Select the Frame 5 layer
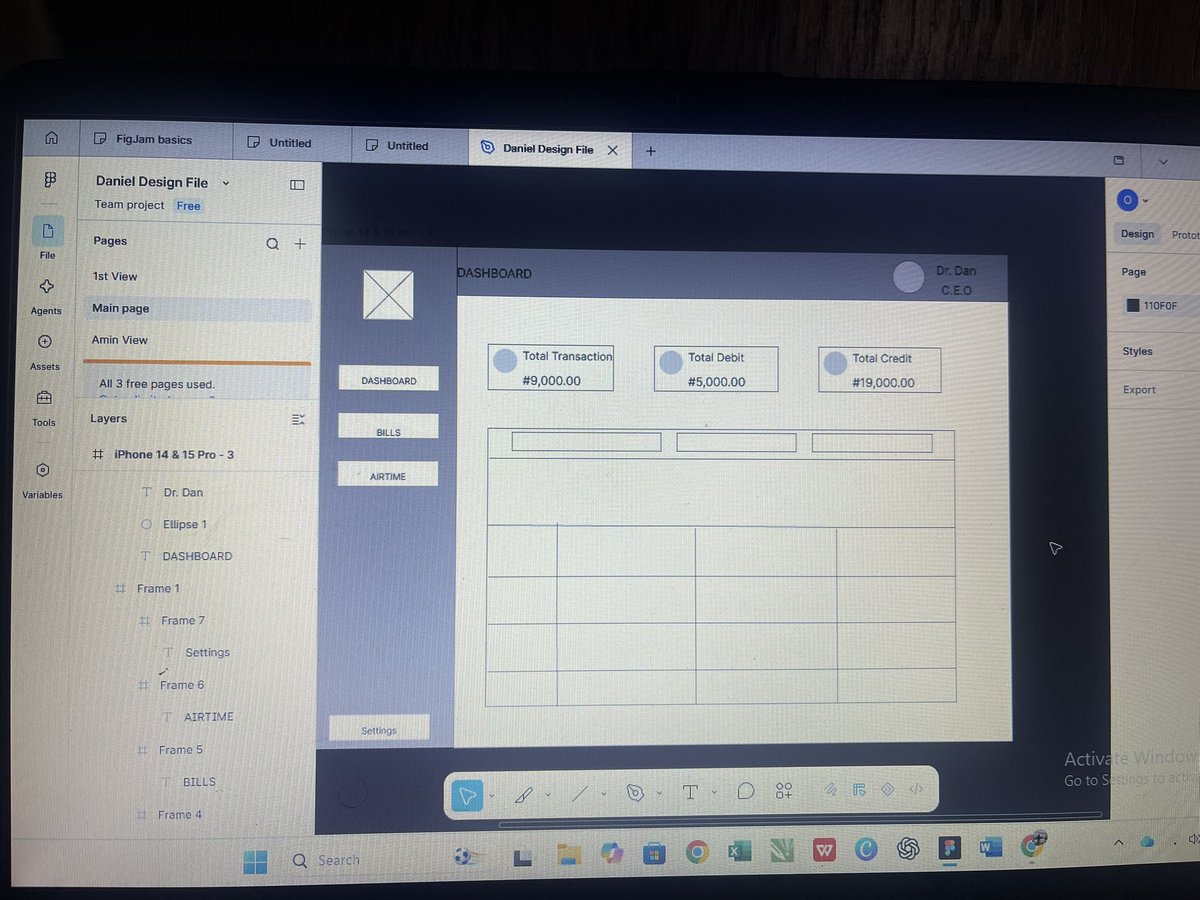 click(180, 750)
